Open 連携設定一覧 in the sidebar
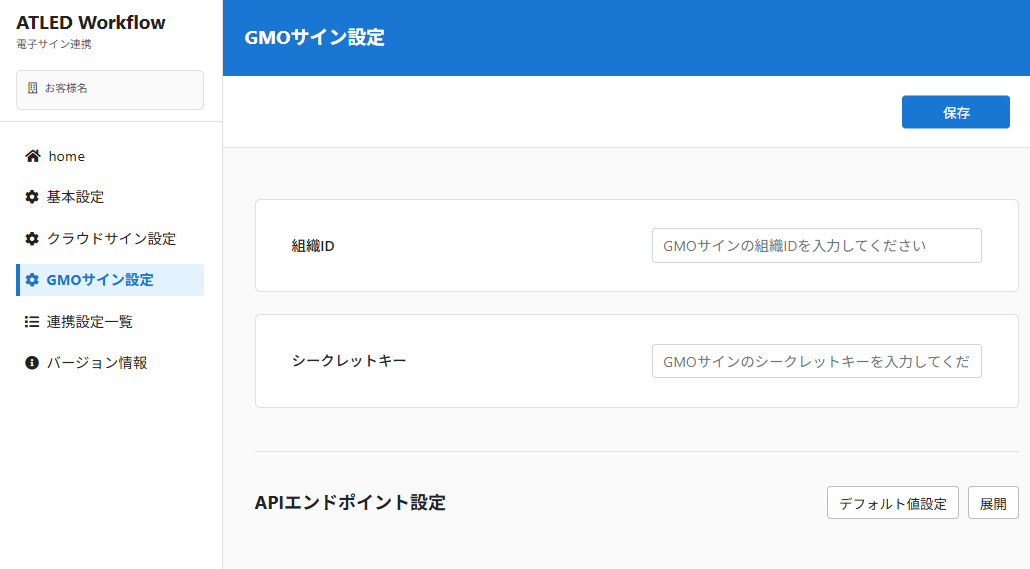This screenshot has height=569, width=1030. tap(110, 321)
